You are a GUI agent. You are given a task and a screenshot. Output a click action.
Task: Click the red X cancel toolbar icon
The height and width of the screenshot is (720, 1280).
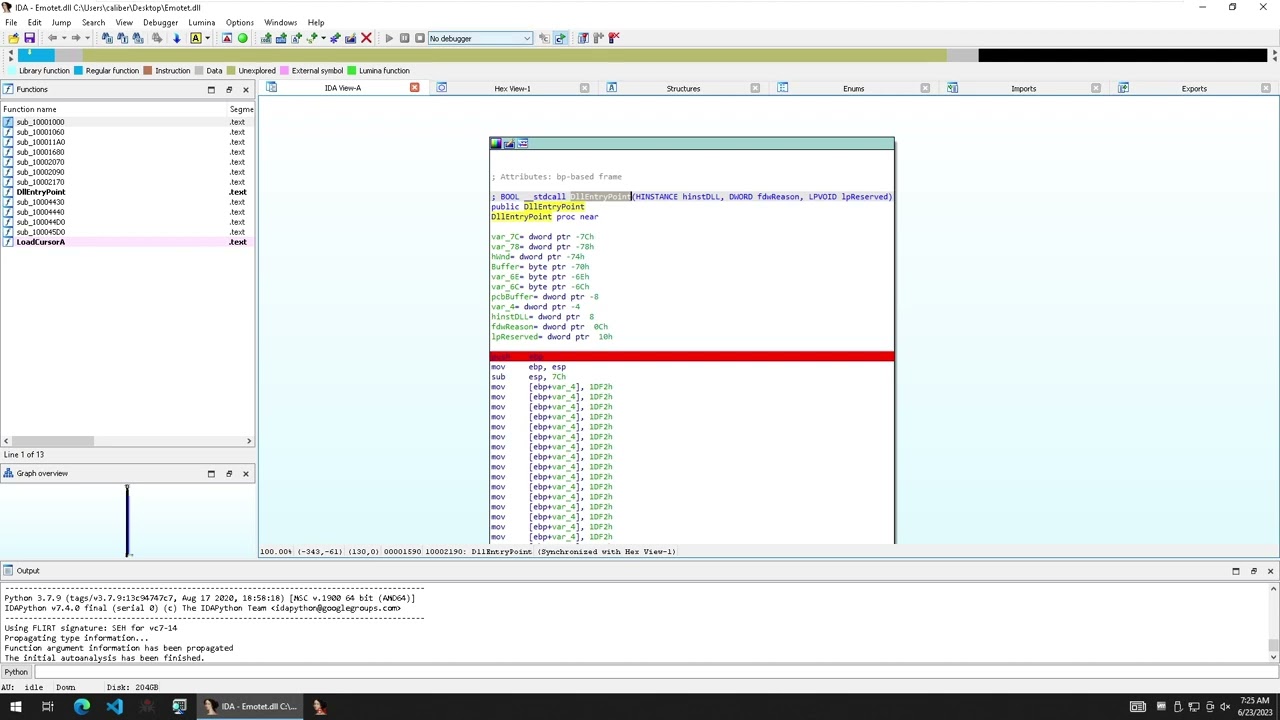pos(366,38)
